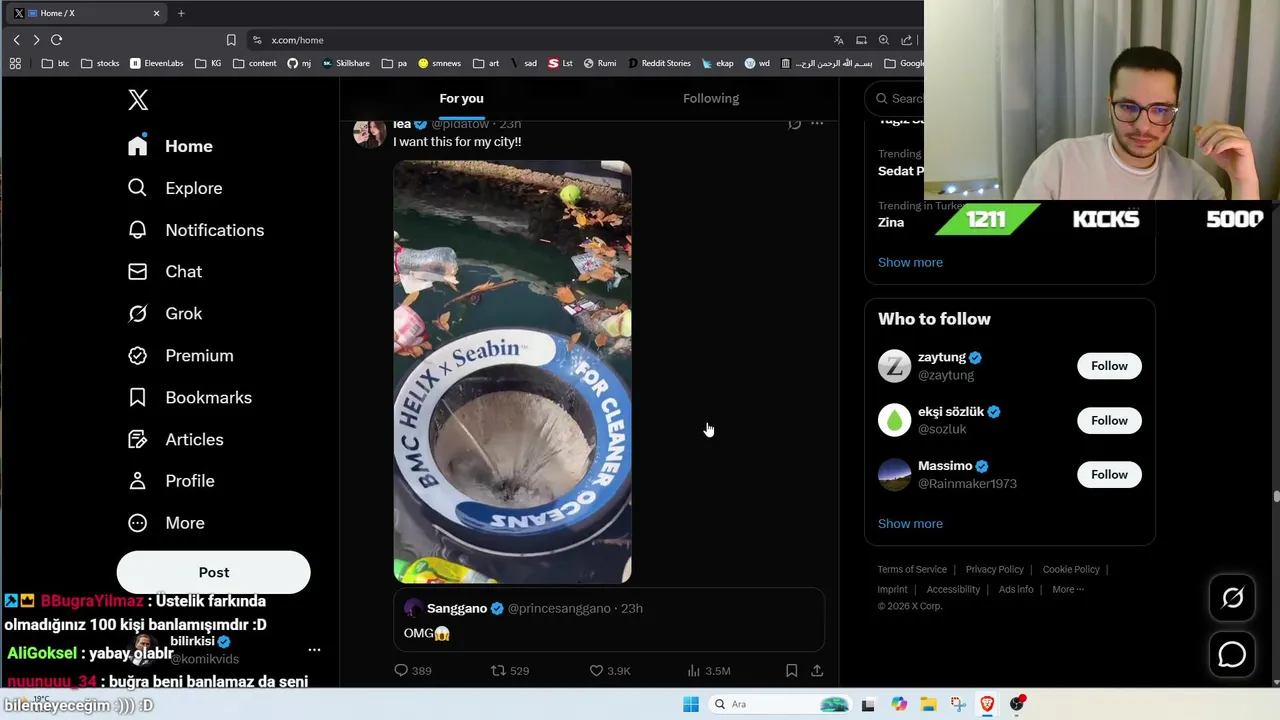Open Grok in the sidebar
The image size is (1280, 720).
pos(165,314)
